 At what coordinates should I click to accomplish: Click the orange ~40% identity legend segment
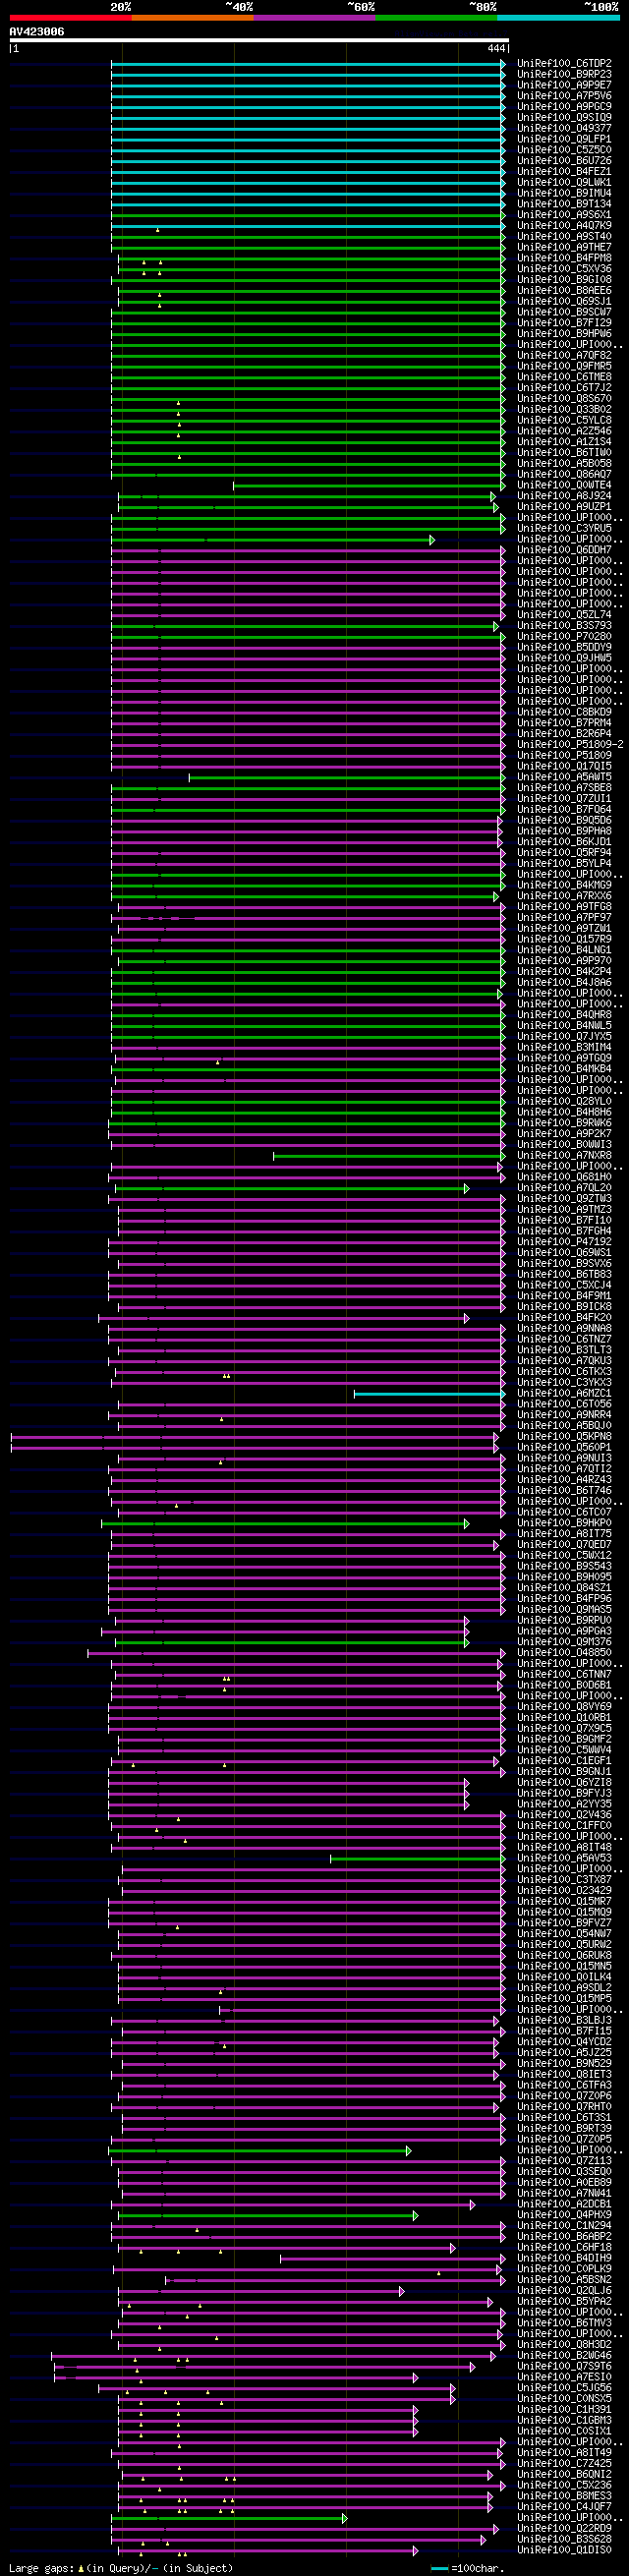192,18
